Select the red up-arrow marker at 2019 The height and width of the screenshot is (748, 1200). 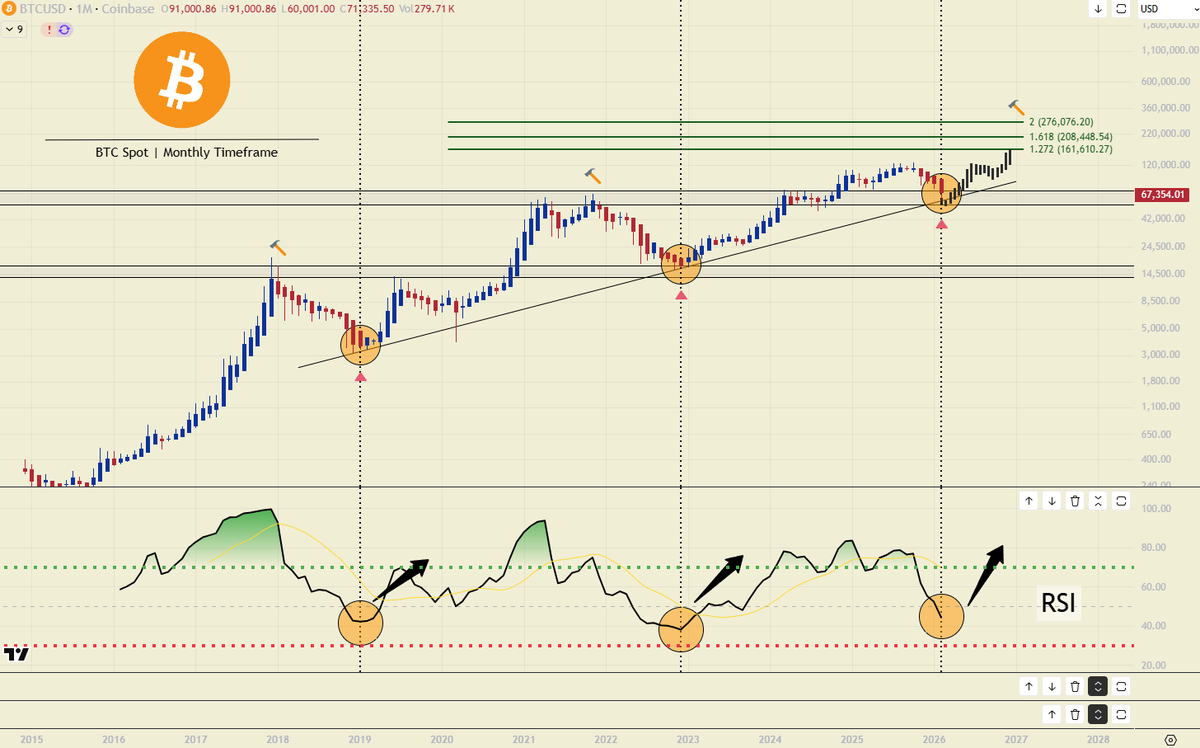pyautogui.click(x=360, y=375)
